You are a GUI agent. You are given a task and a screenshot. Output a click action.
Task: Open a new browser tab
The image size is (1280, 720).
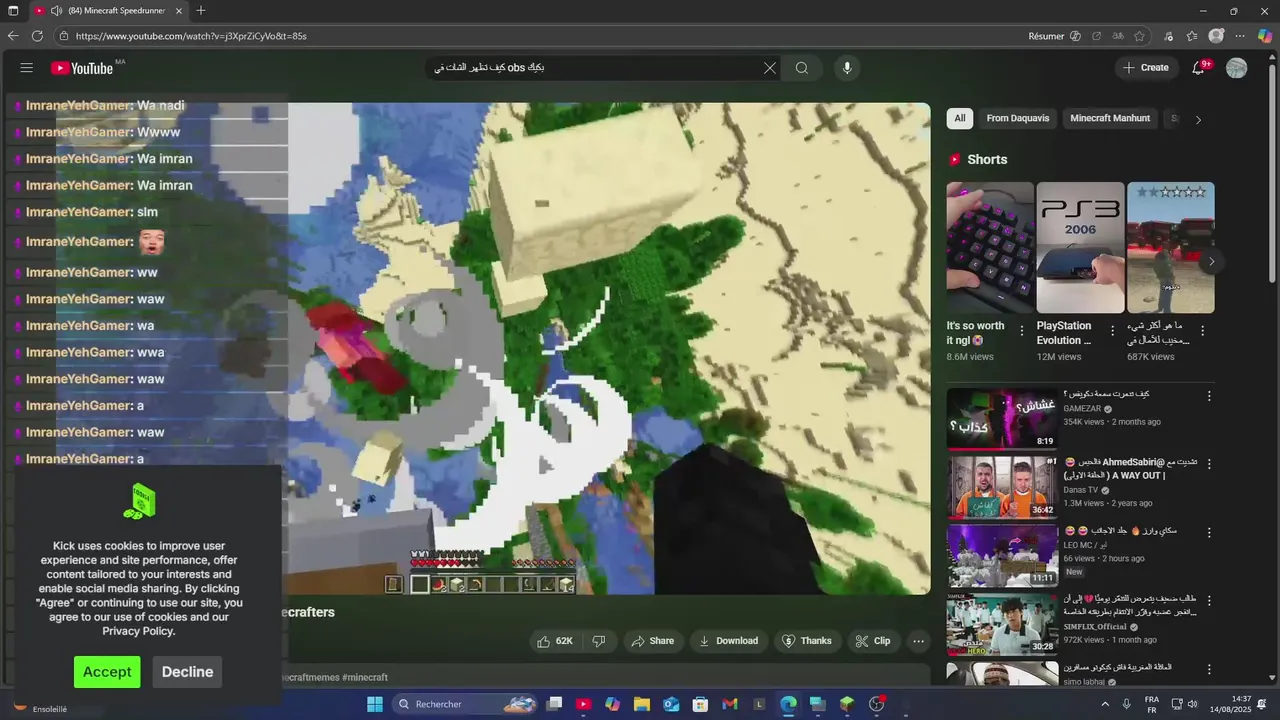click(201, 11)
